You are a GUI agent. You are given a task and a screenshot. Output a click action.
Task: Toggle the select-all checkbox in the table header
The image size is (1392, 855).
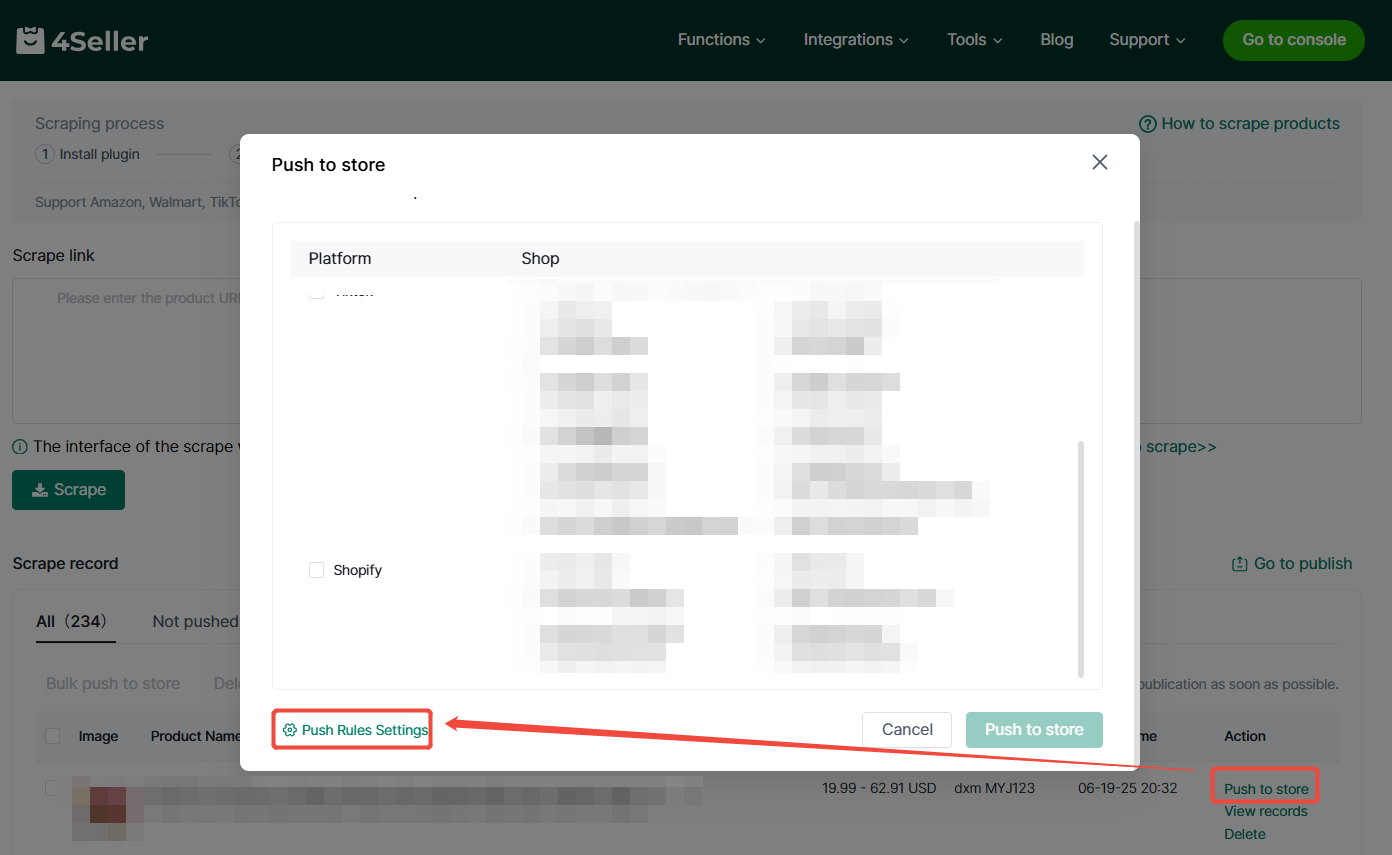(x=52, y=736)
